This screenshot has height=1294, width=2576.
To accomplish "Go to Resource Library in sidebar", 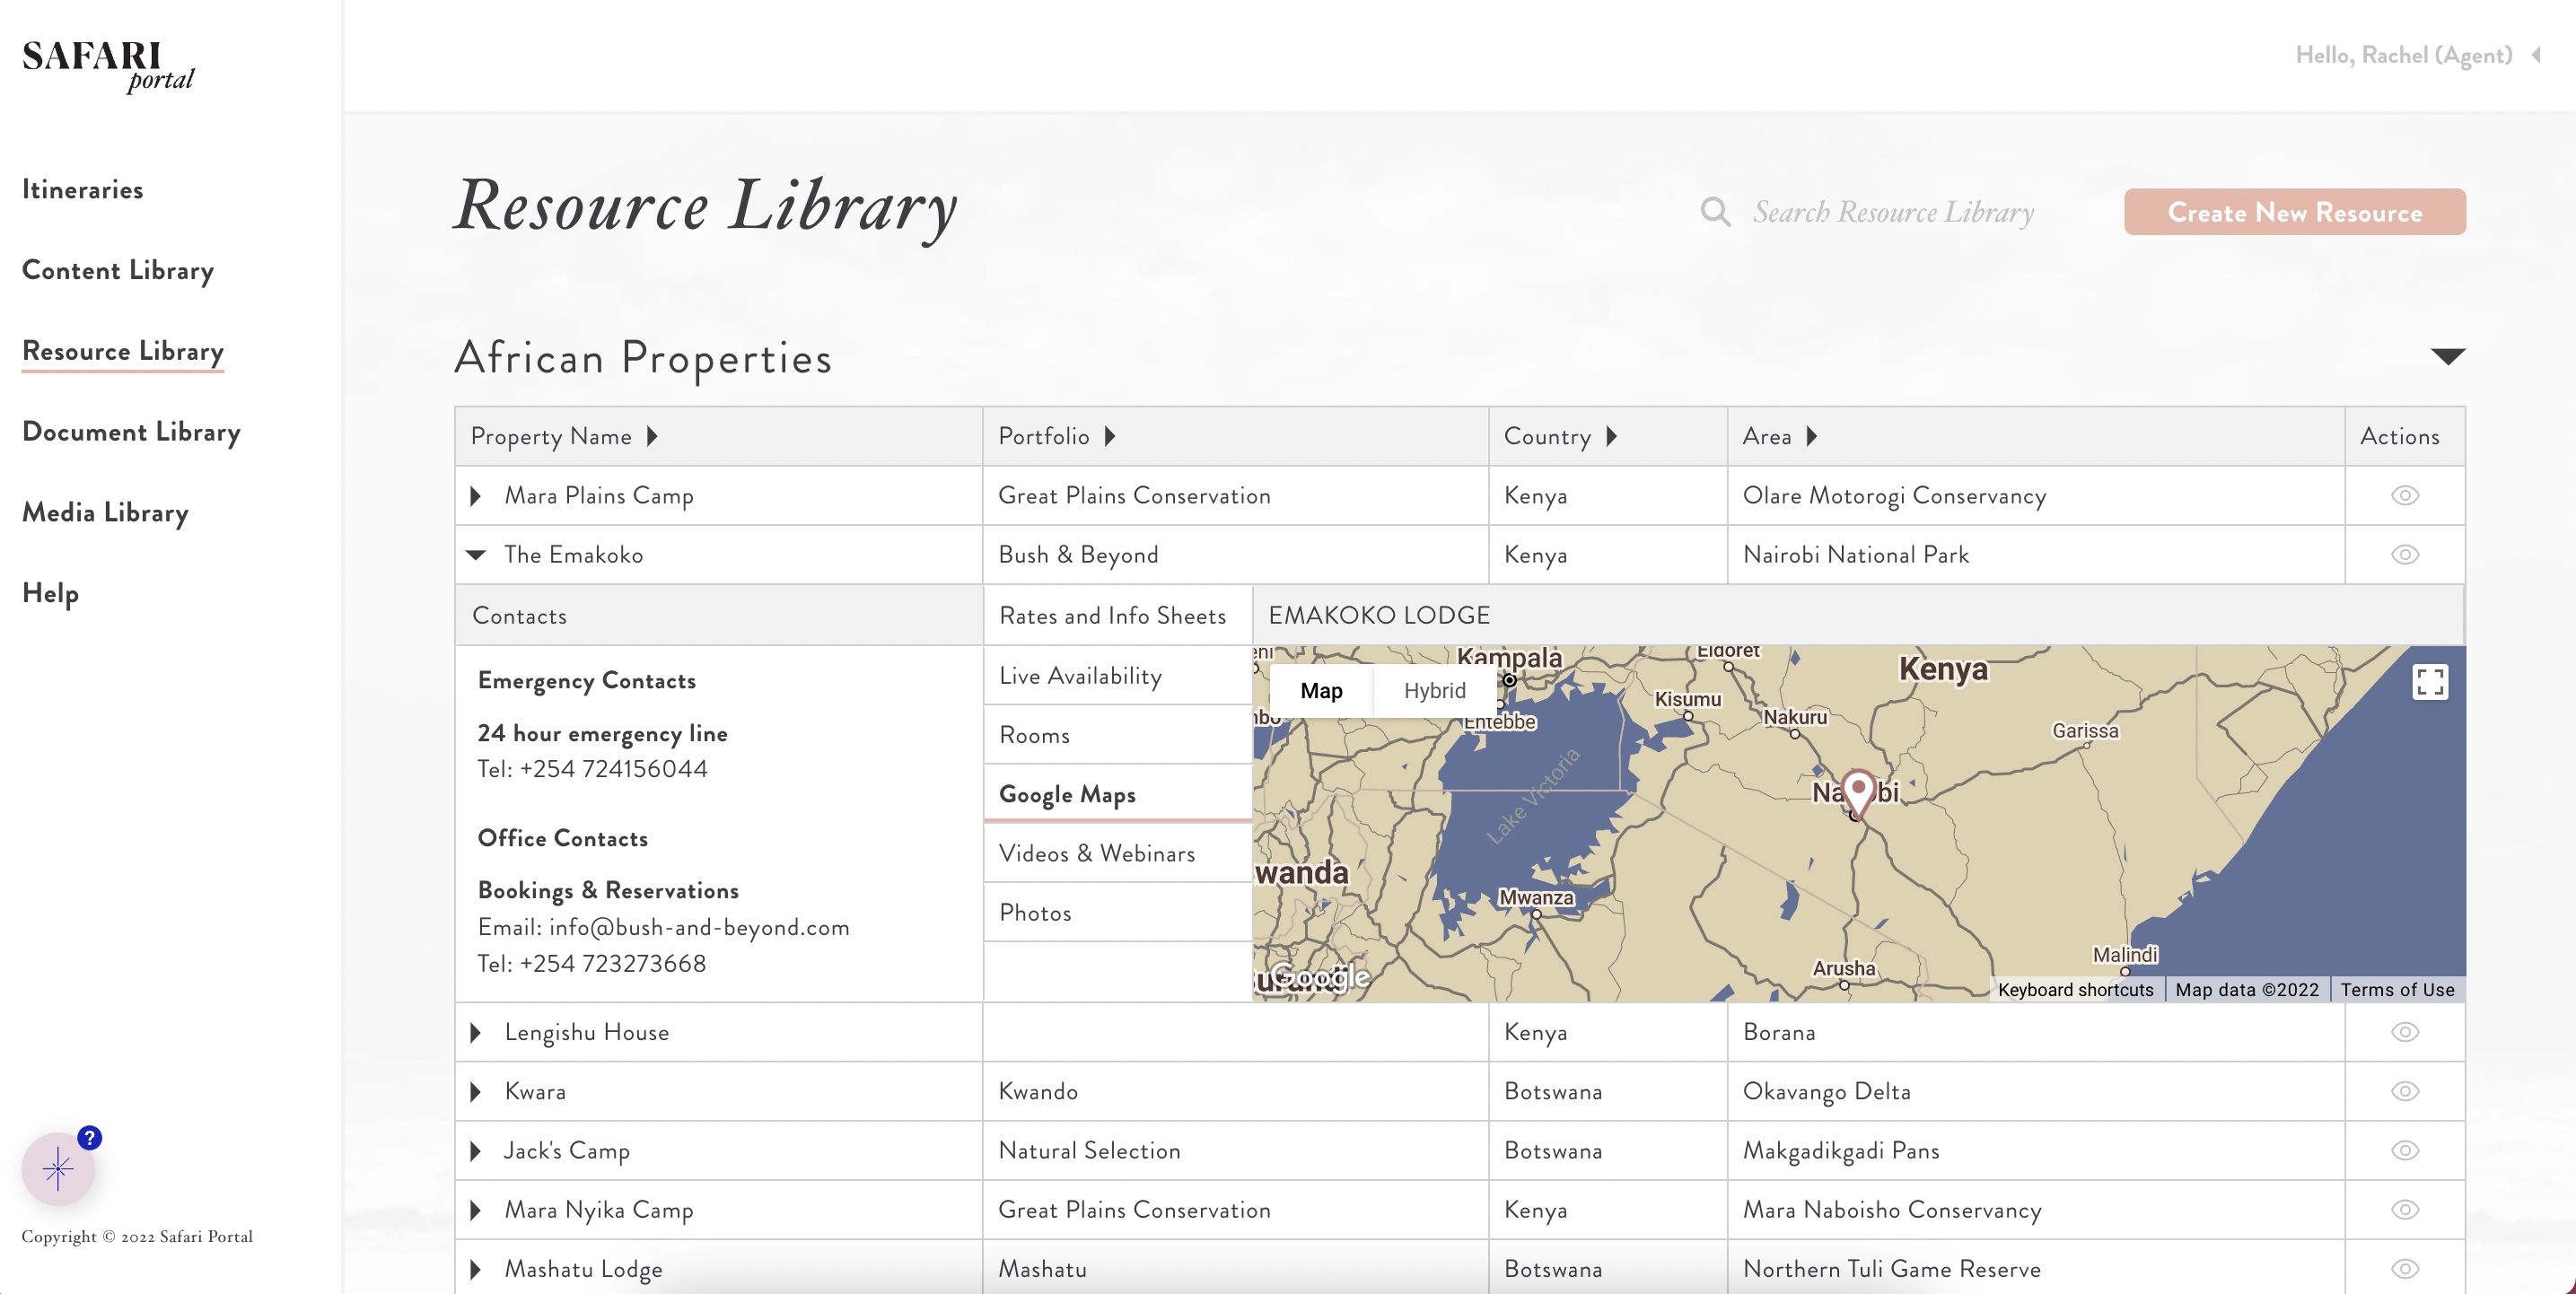I will (122, 351).
